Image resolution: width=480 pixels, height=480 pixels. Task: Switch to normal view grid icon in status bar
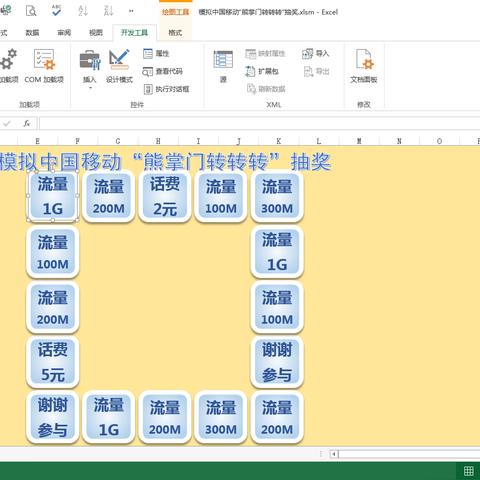point(468,471)
